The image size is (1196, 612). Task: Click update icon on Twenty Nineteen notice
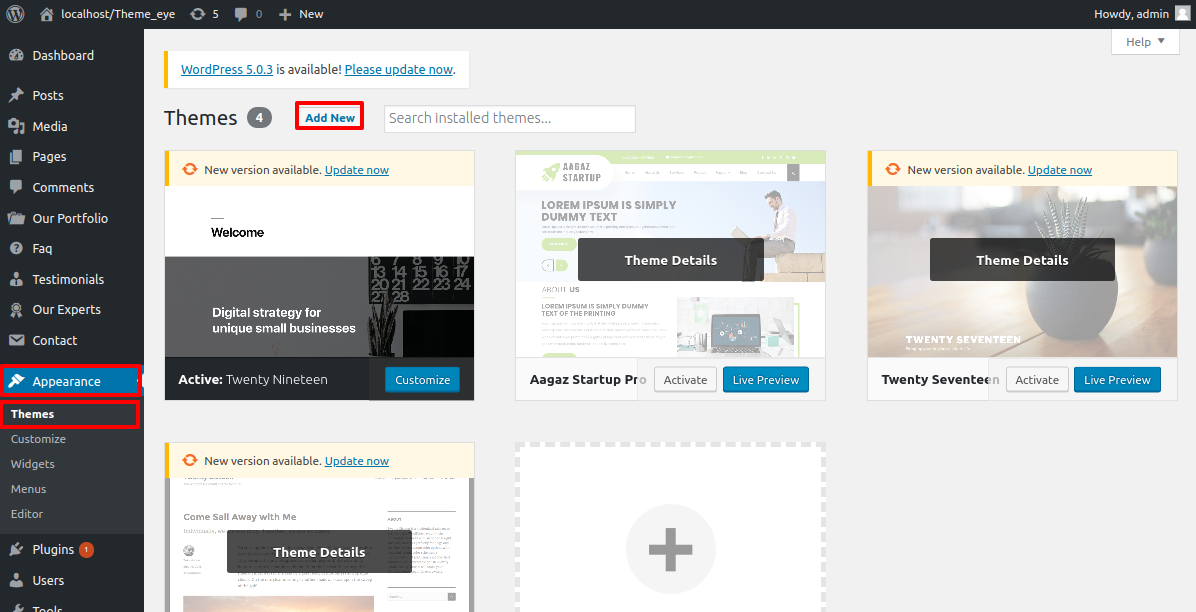[x=189, y=169]
